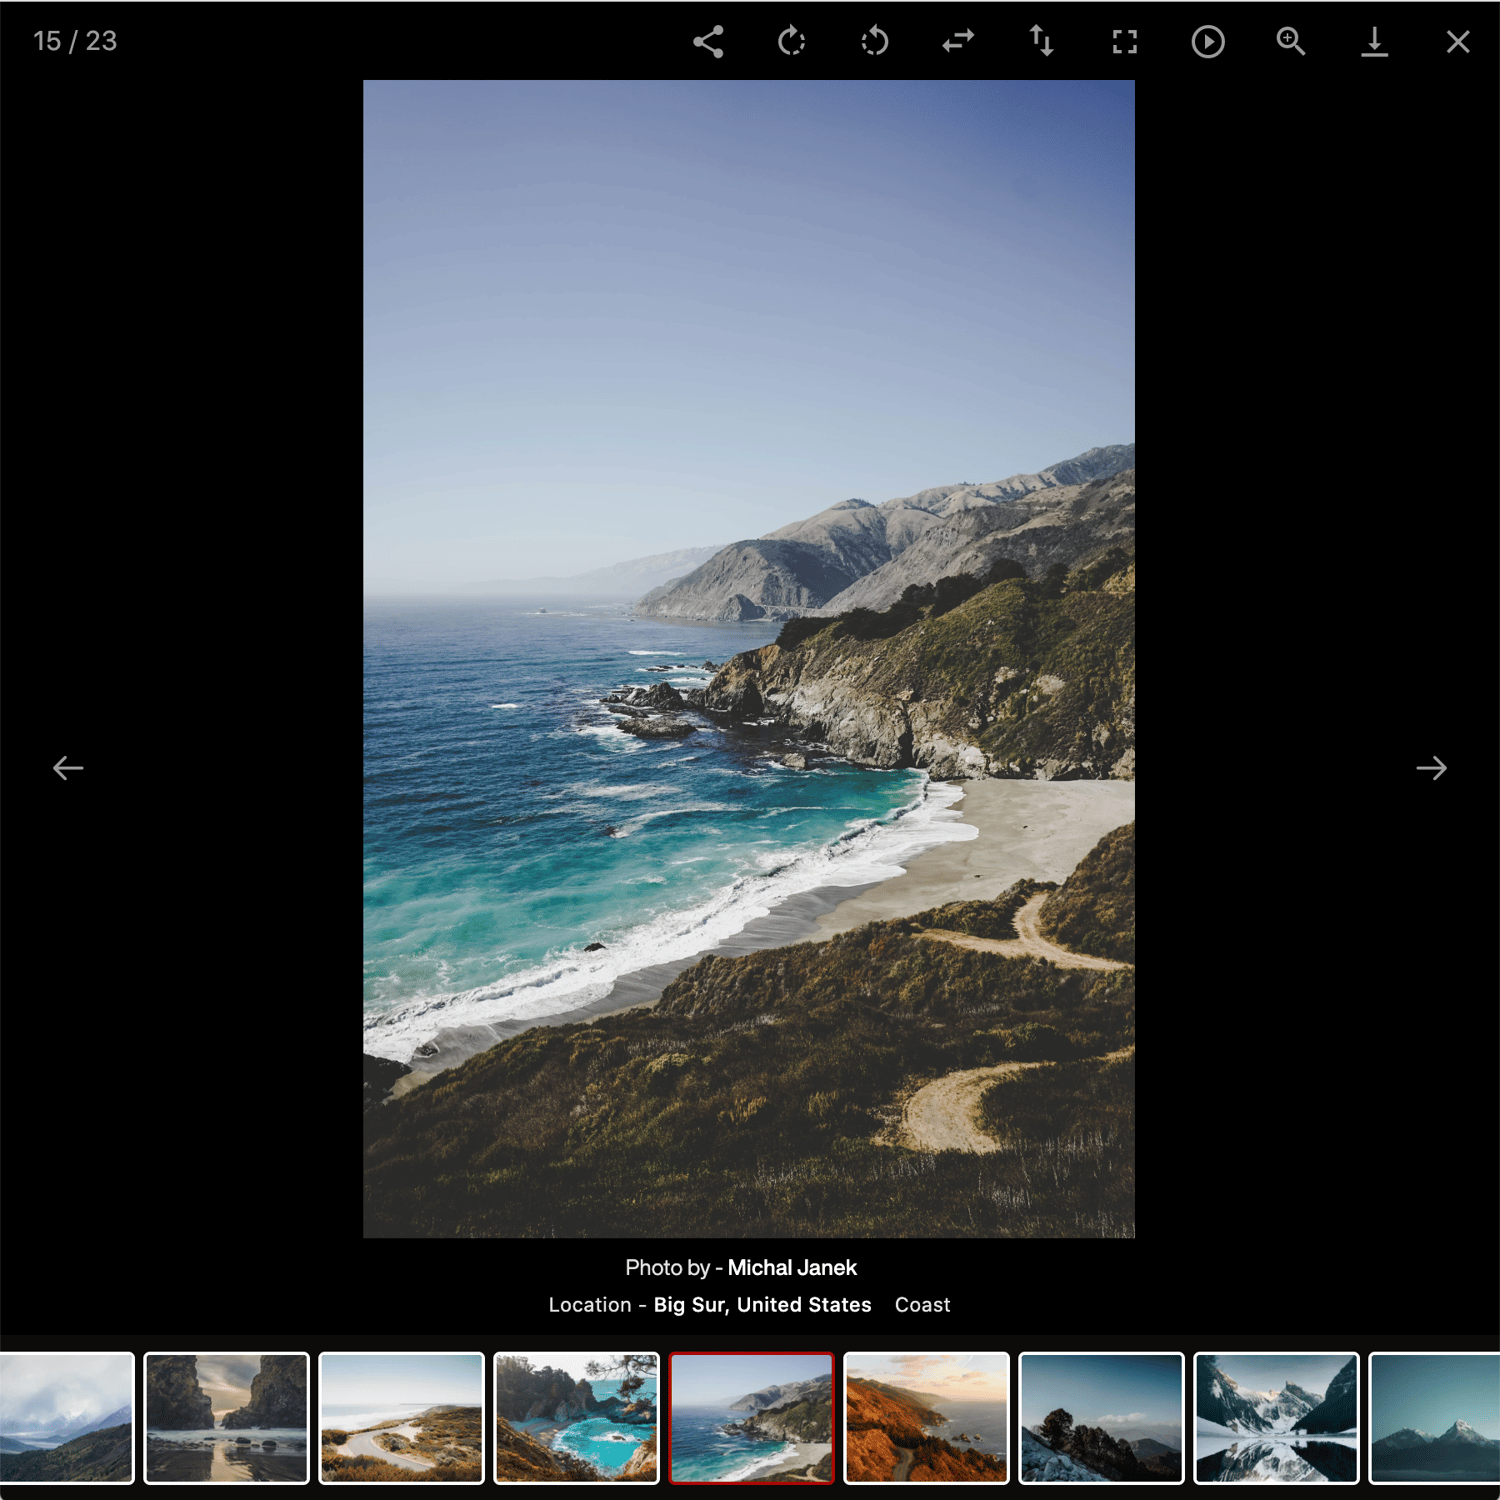Screen dimensions: 1500x1500
Task: Flip the photo horizontally
Action: 958,41
